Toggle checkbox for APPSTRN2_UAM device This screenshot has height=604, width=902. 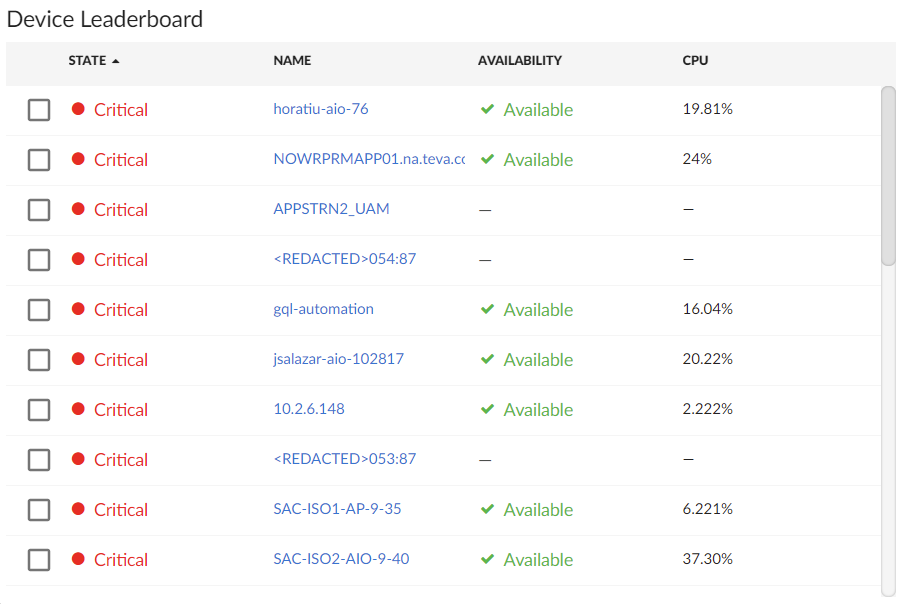(x=39, y=210)
